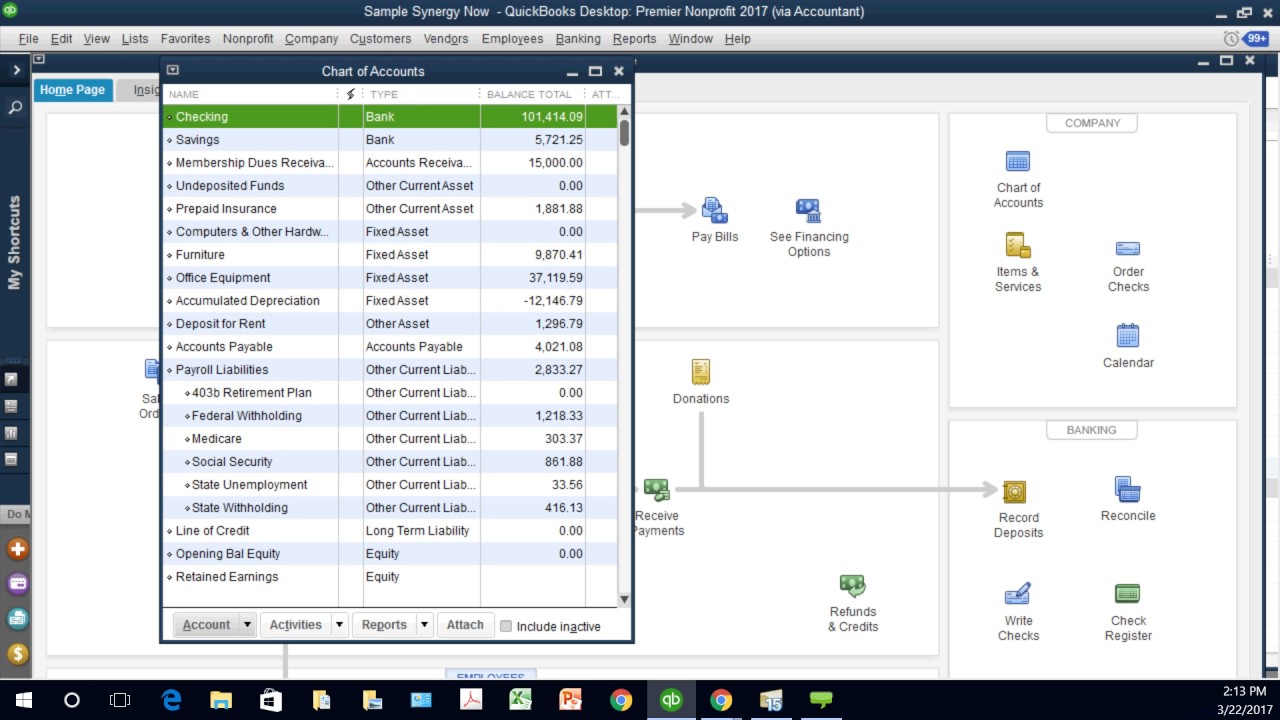The height and width of the screenshot is (720, 1280).
Task: Open the Home window menu arrow at top-left
Action: coord(39,60)
